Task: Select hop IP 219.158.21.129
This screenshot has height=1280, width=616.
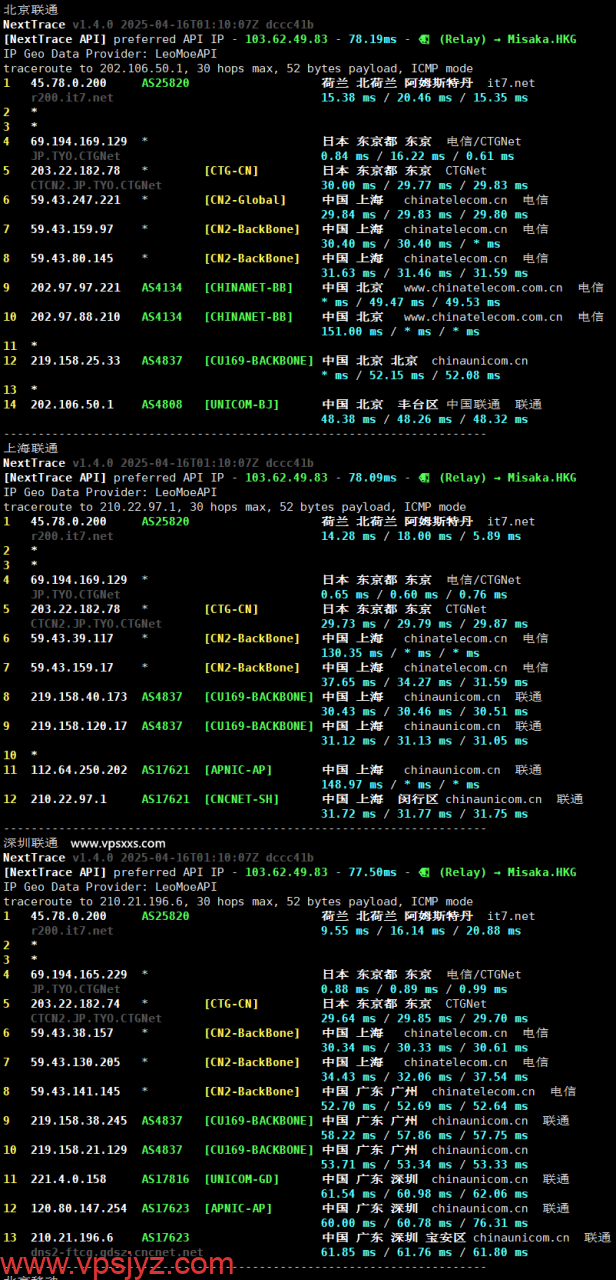Action: pyautogui.click(x=79, y=1150)
